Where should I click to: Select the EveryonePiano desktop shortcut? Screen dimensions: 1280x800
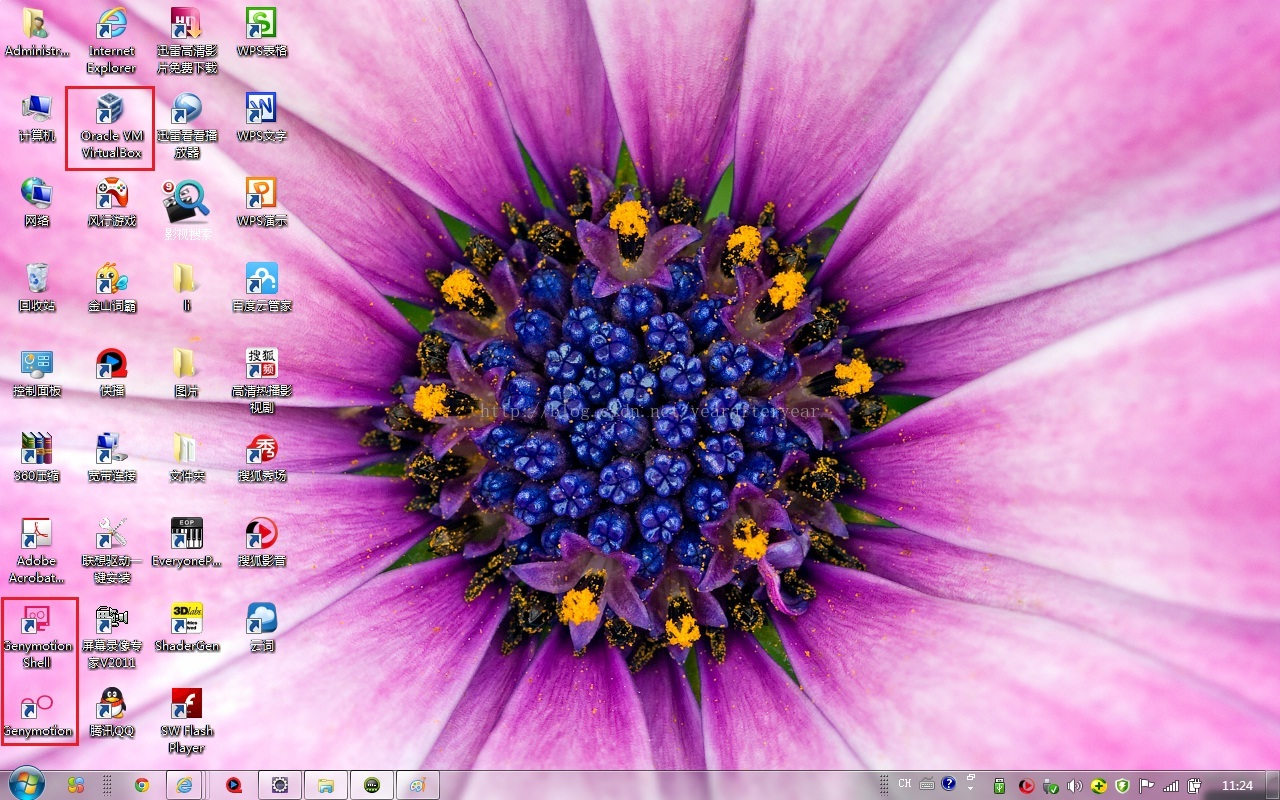(187, 543)
